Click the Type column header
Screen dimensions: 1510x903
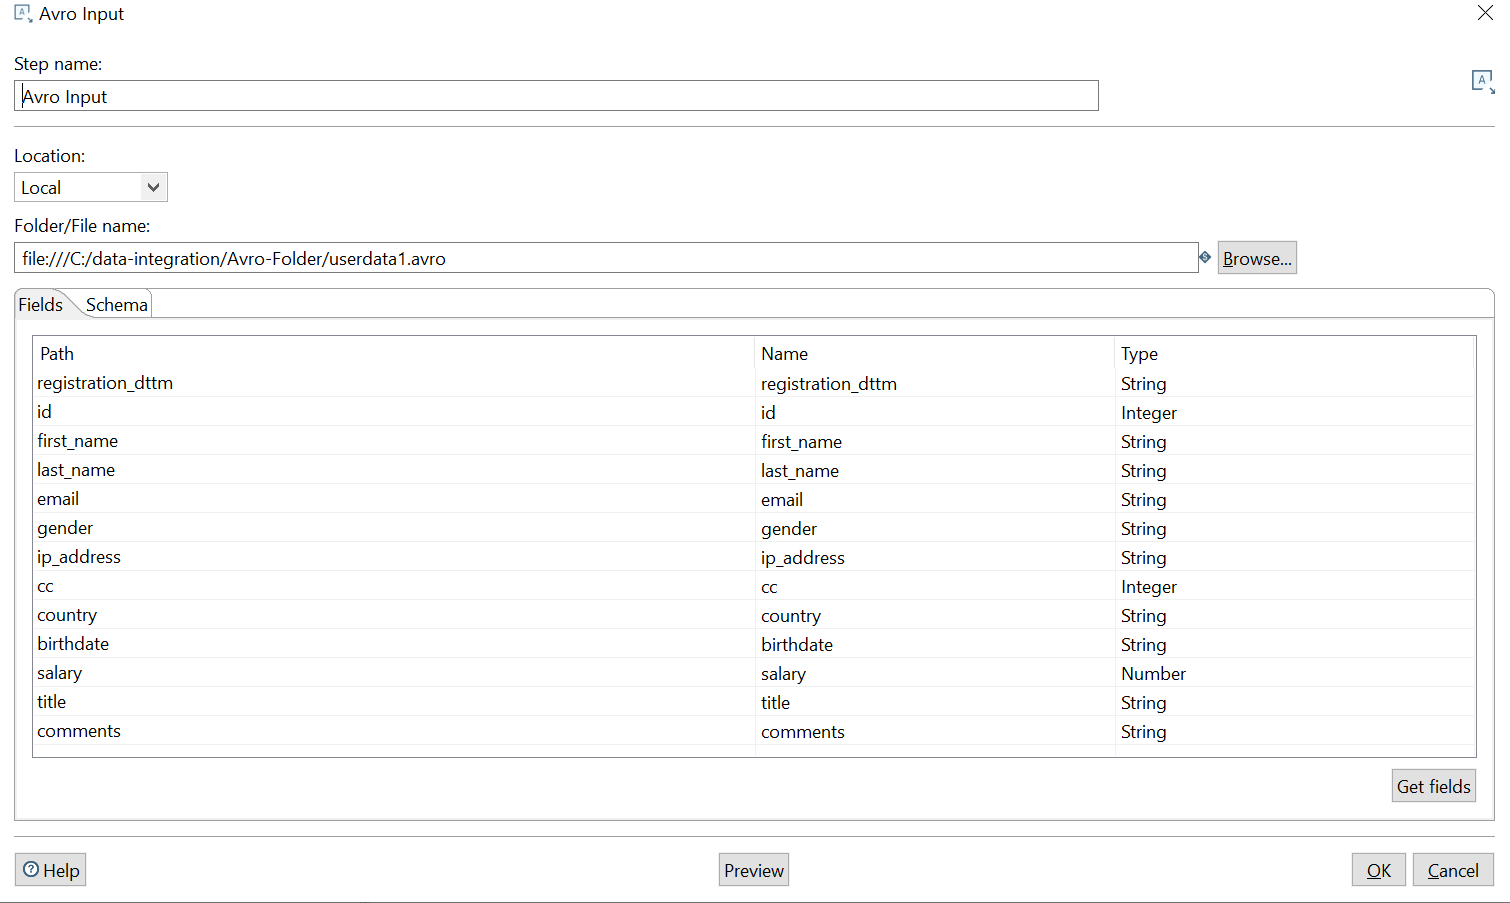click(1141, 353)
